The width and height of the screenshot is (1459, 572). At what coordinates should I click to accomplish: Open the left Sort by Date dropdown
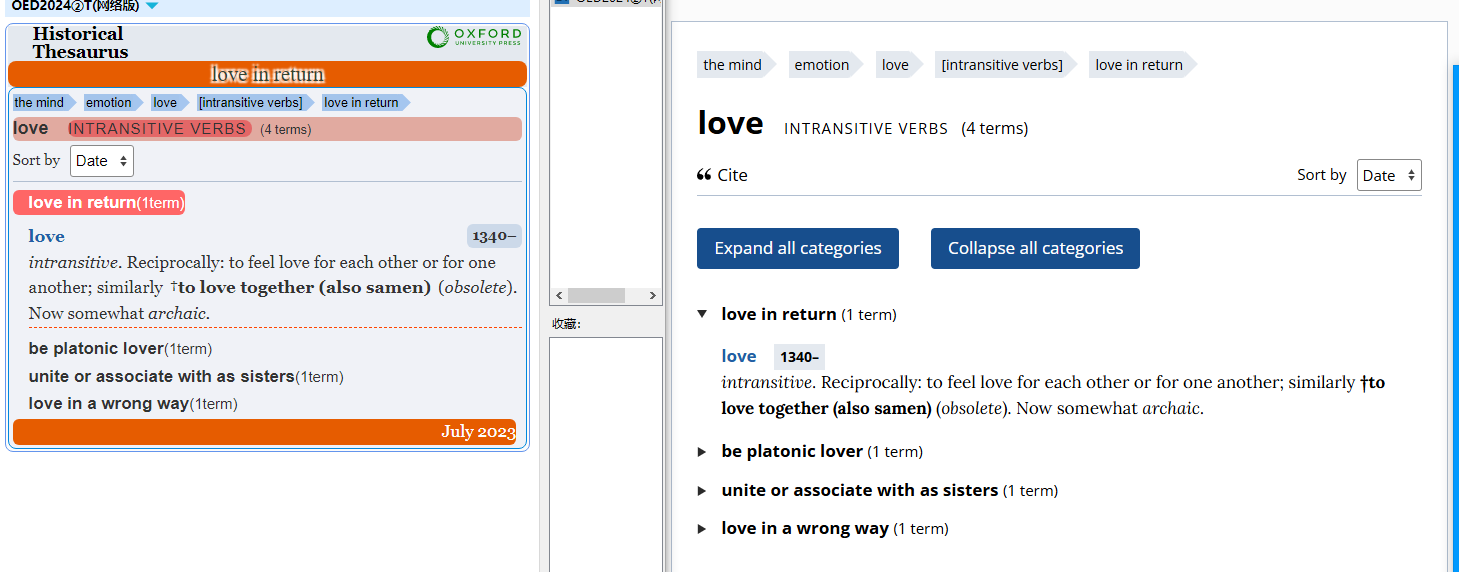click(102, 161)
